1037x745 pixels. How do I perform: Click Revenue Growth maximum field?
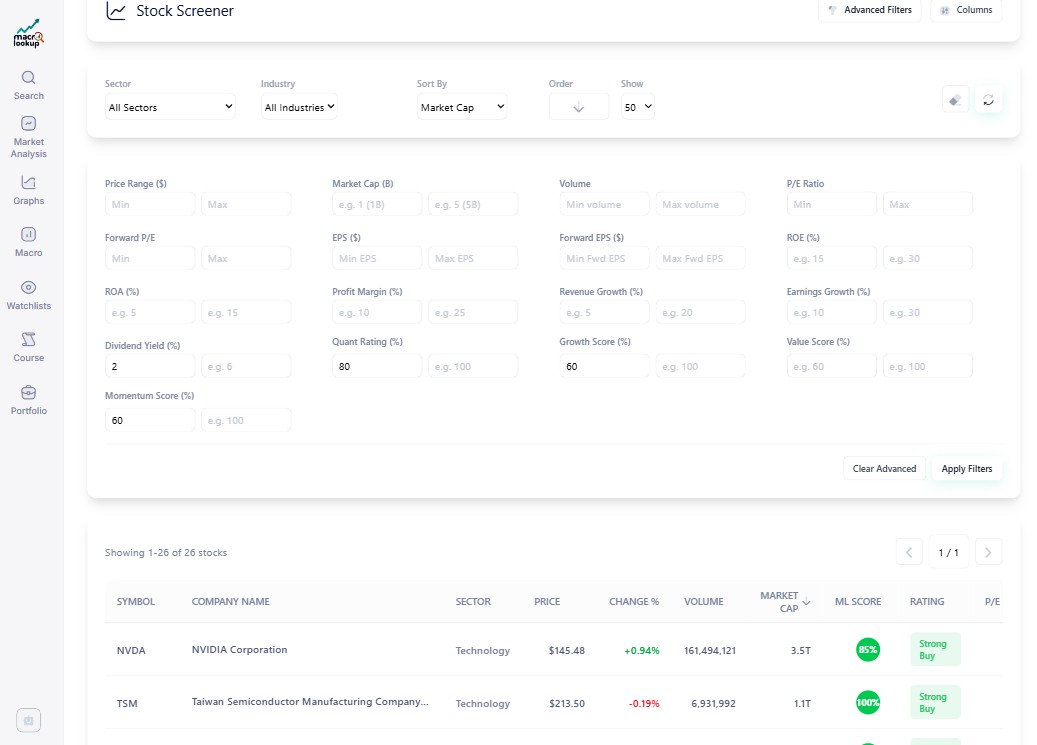tap(700, 312)
